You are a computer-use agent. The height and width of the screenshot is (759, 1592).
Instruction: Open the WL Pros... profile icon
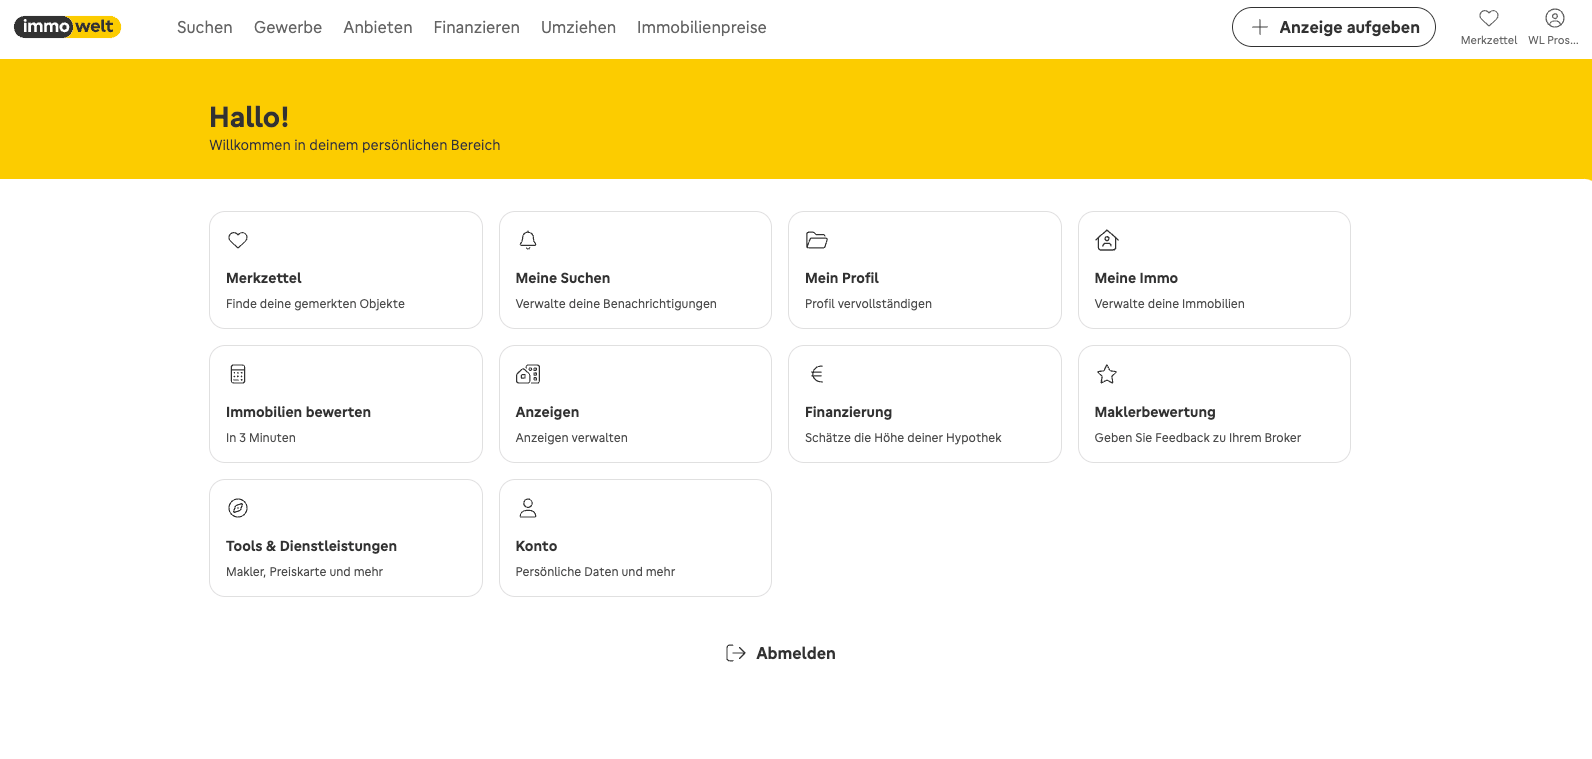click(1555, 18)
